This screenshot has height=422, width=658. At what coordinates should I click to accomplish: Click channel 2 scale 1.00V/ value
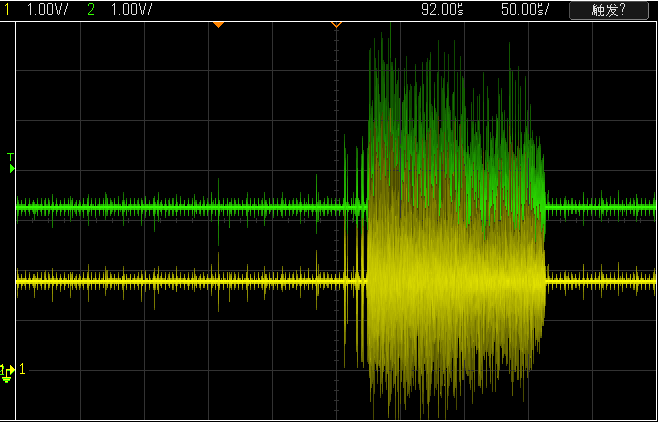[x=131, y=10]
